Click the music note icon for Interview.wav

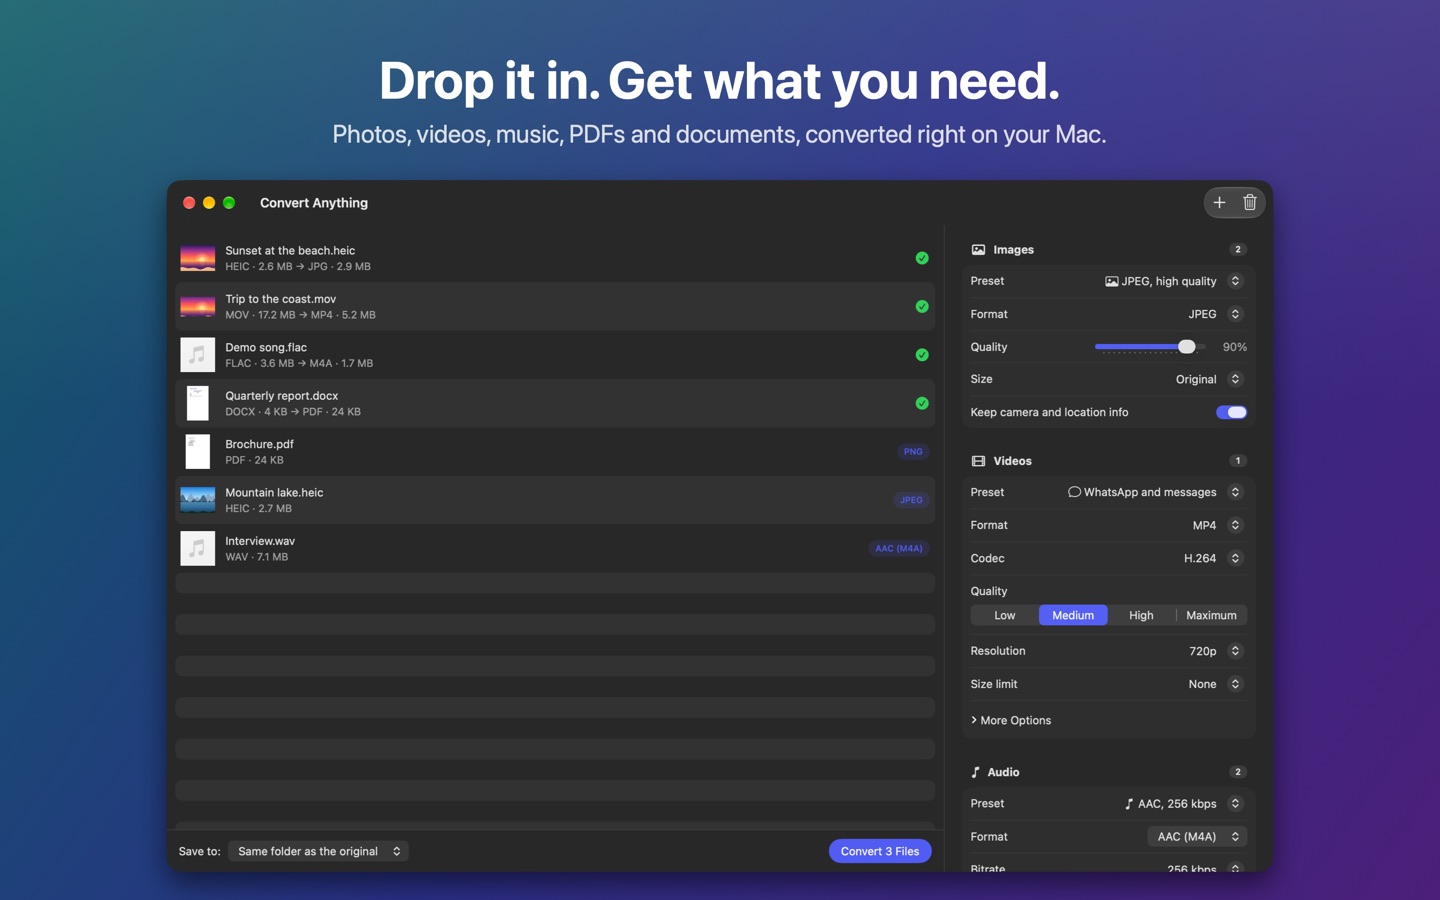tap(197, 548)
